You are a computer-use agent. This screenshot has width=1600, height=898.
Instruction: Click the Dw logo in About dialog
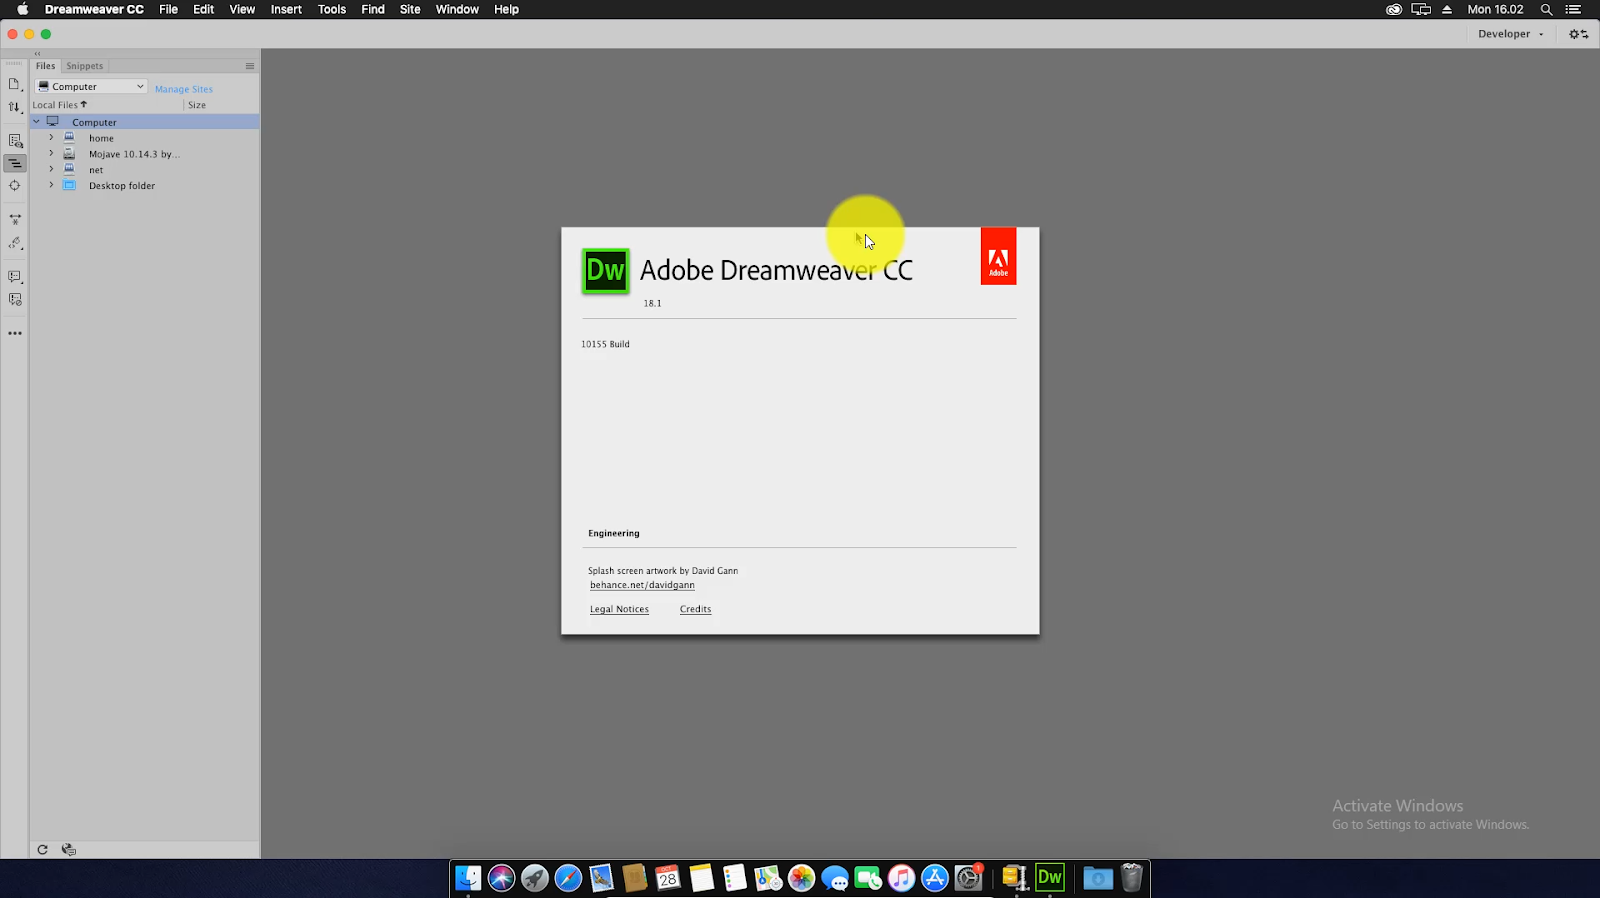point(606,270)
